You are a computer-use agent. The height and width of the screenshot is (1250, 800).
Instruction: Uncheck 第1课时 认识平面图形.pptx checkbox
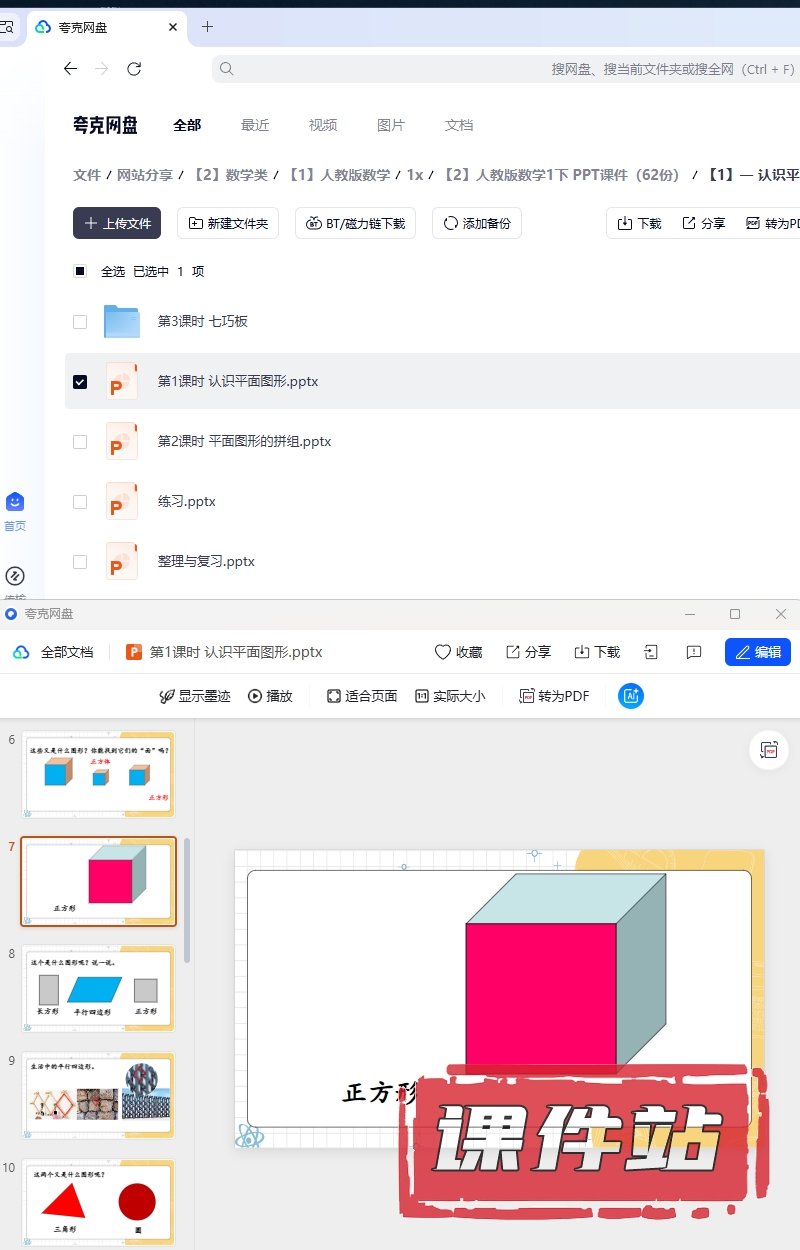[x=80, y=382]
